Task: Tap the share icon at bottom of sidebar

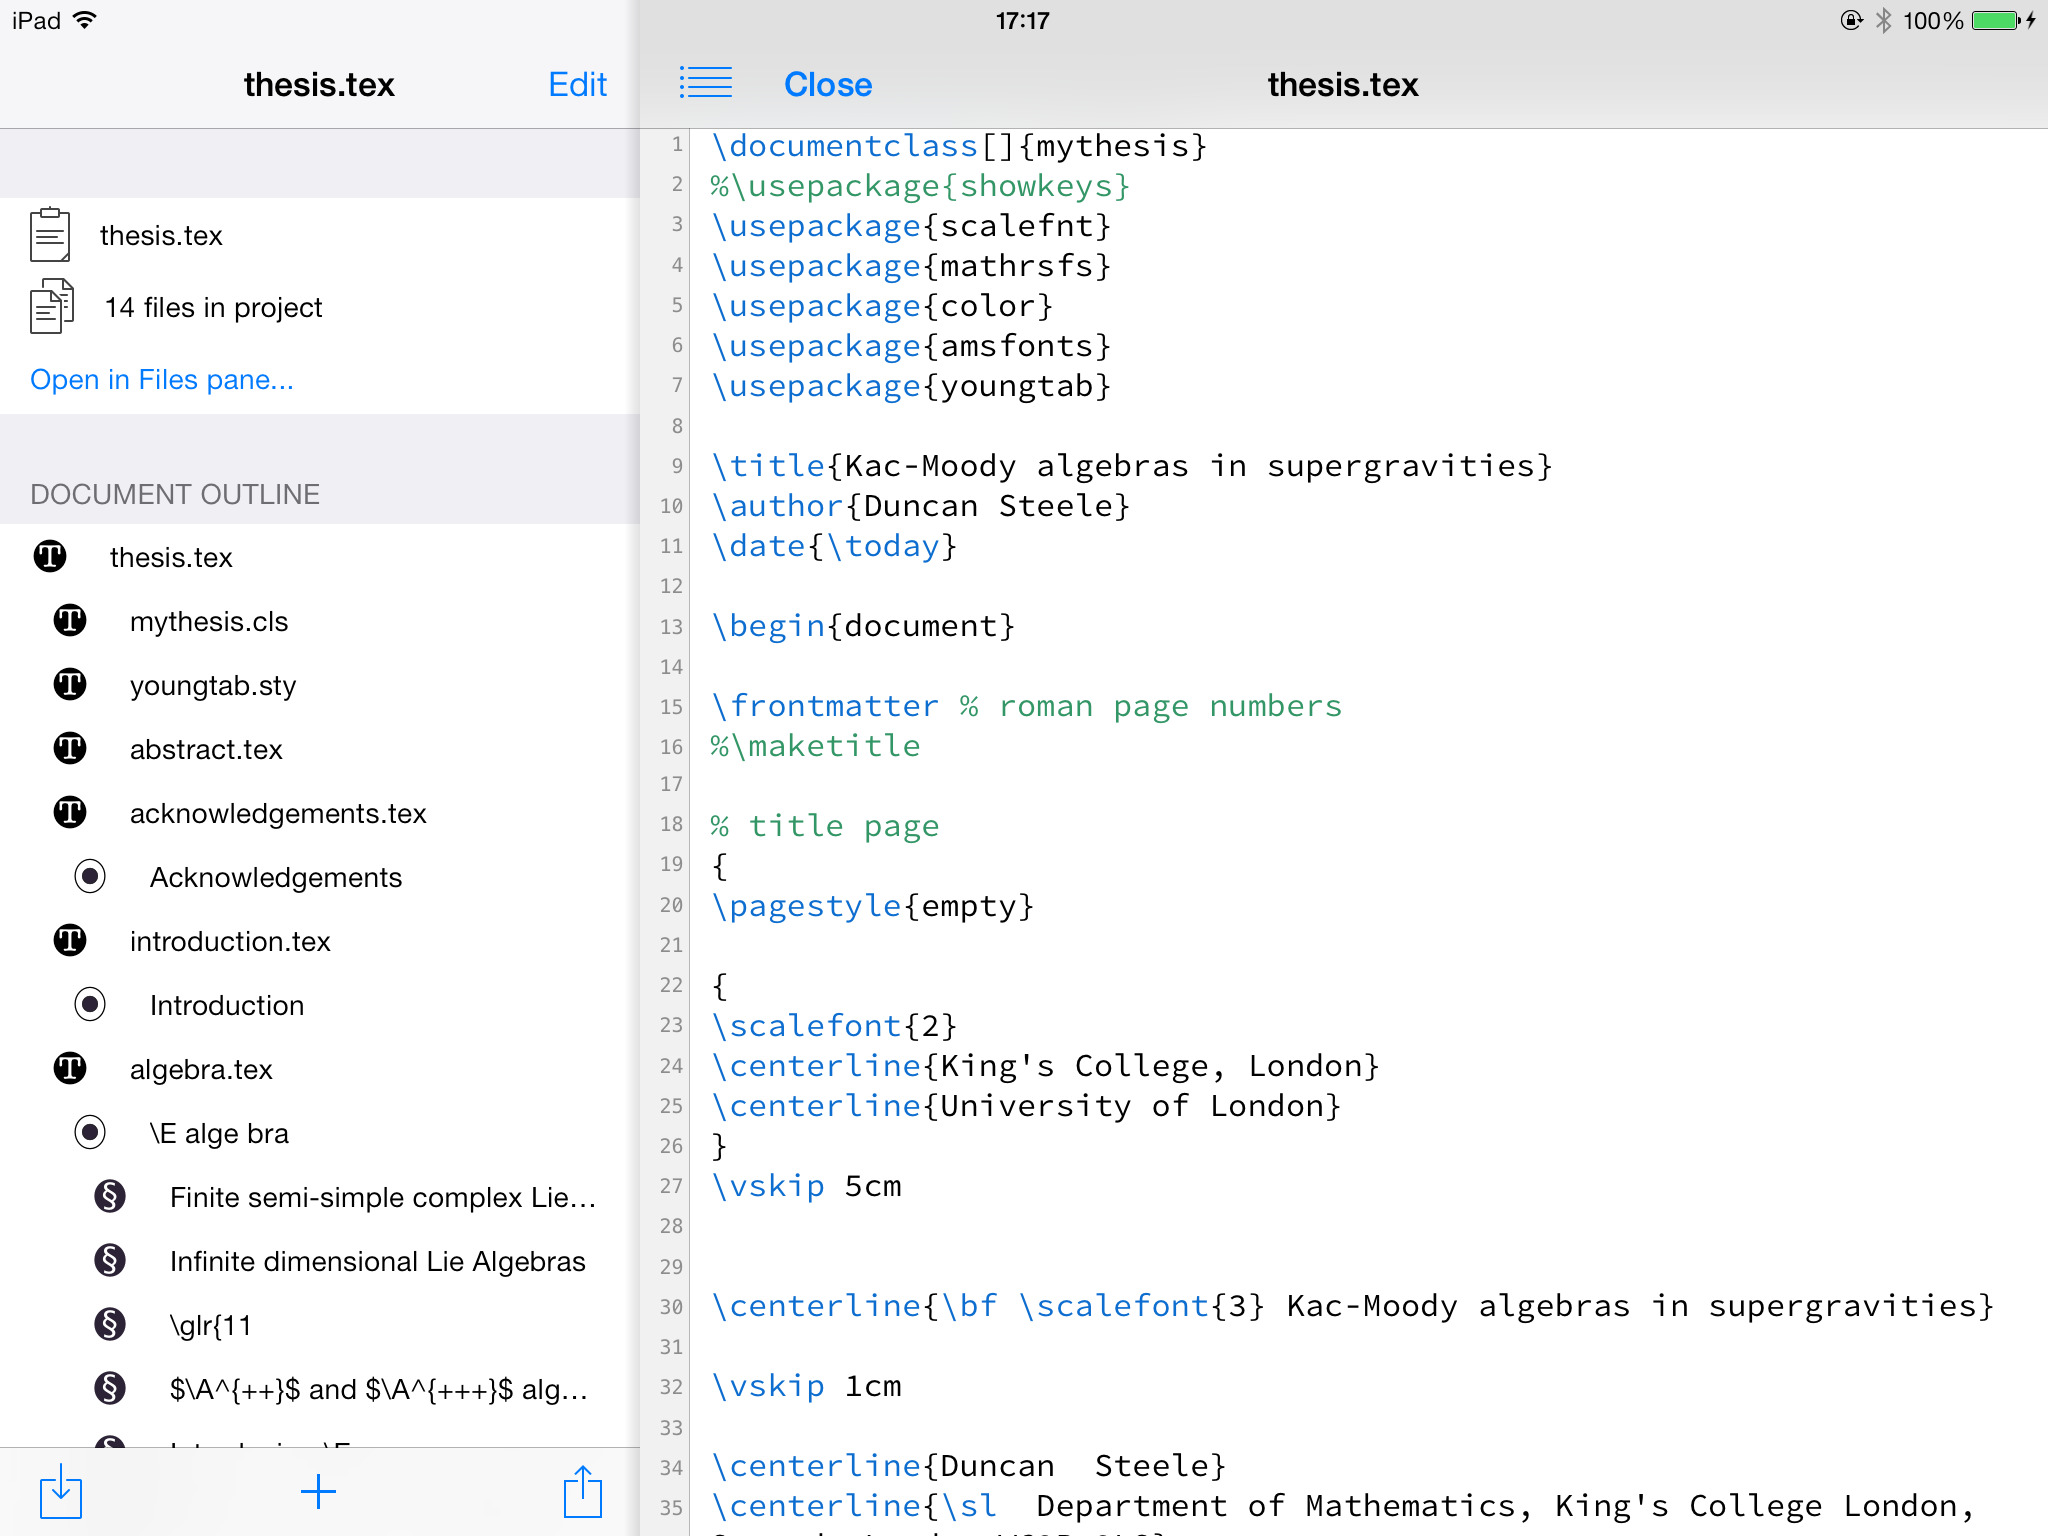Action: coord(582,1492)
